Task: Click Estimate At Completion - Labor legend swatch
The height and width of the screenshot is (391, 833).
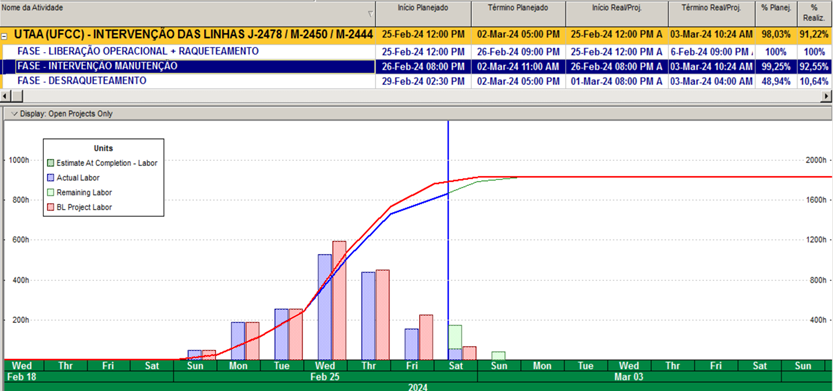Action: click(50, 163)
